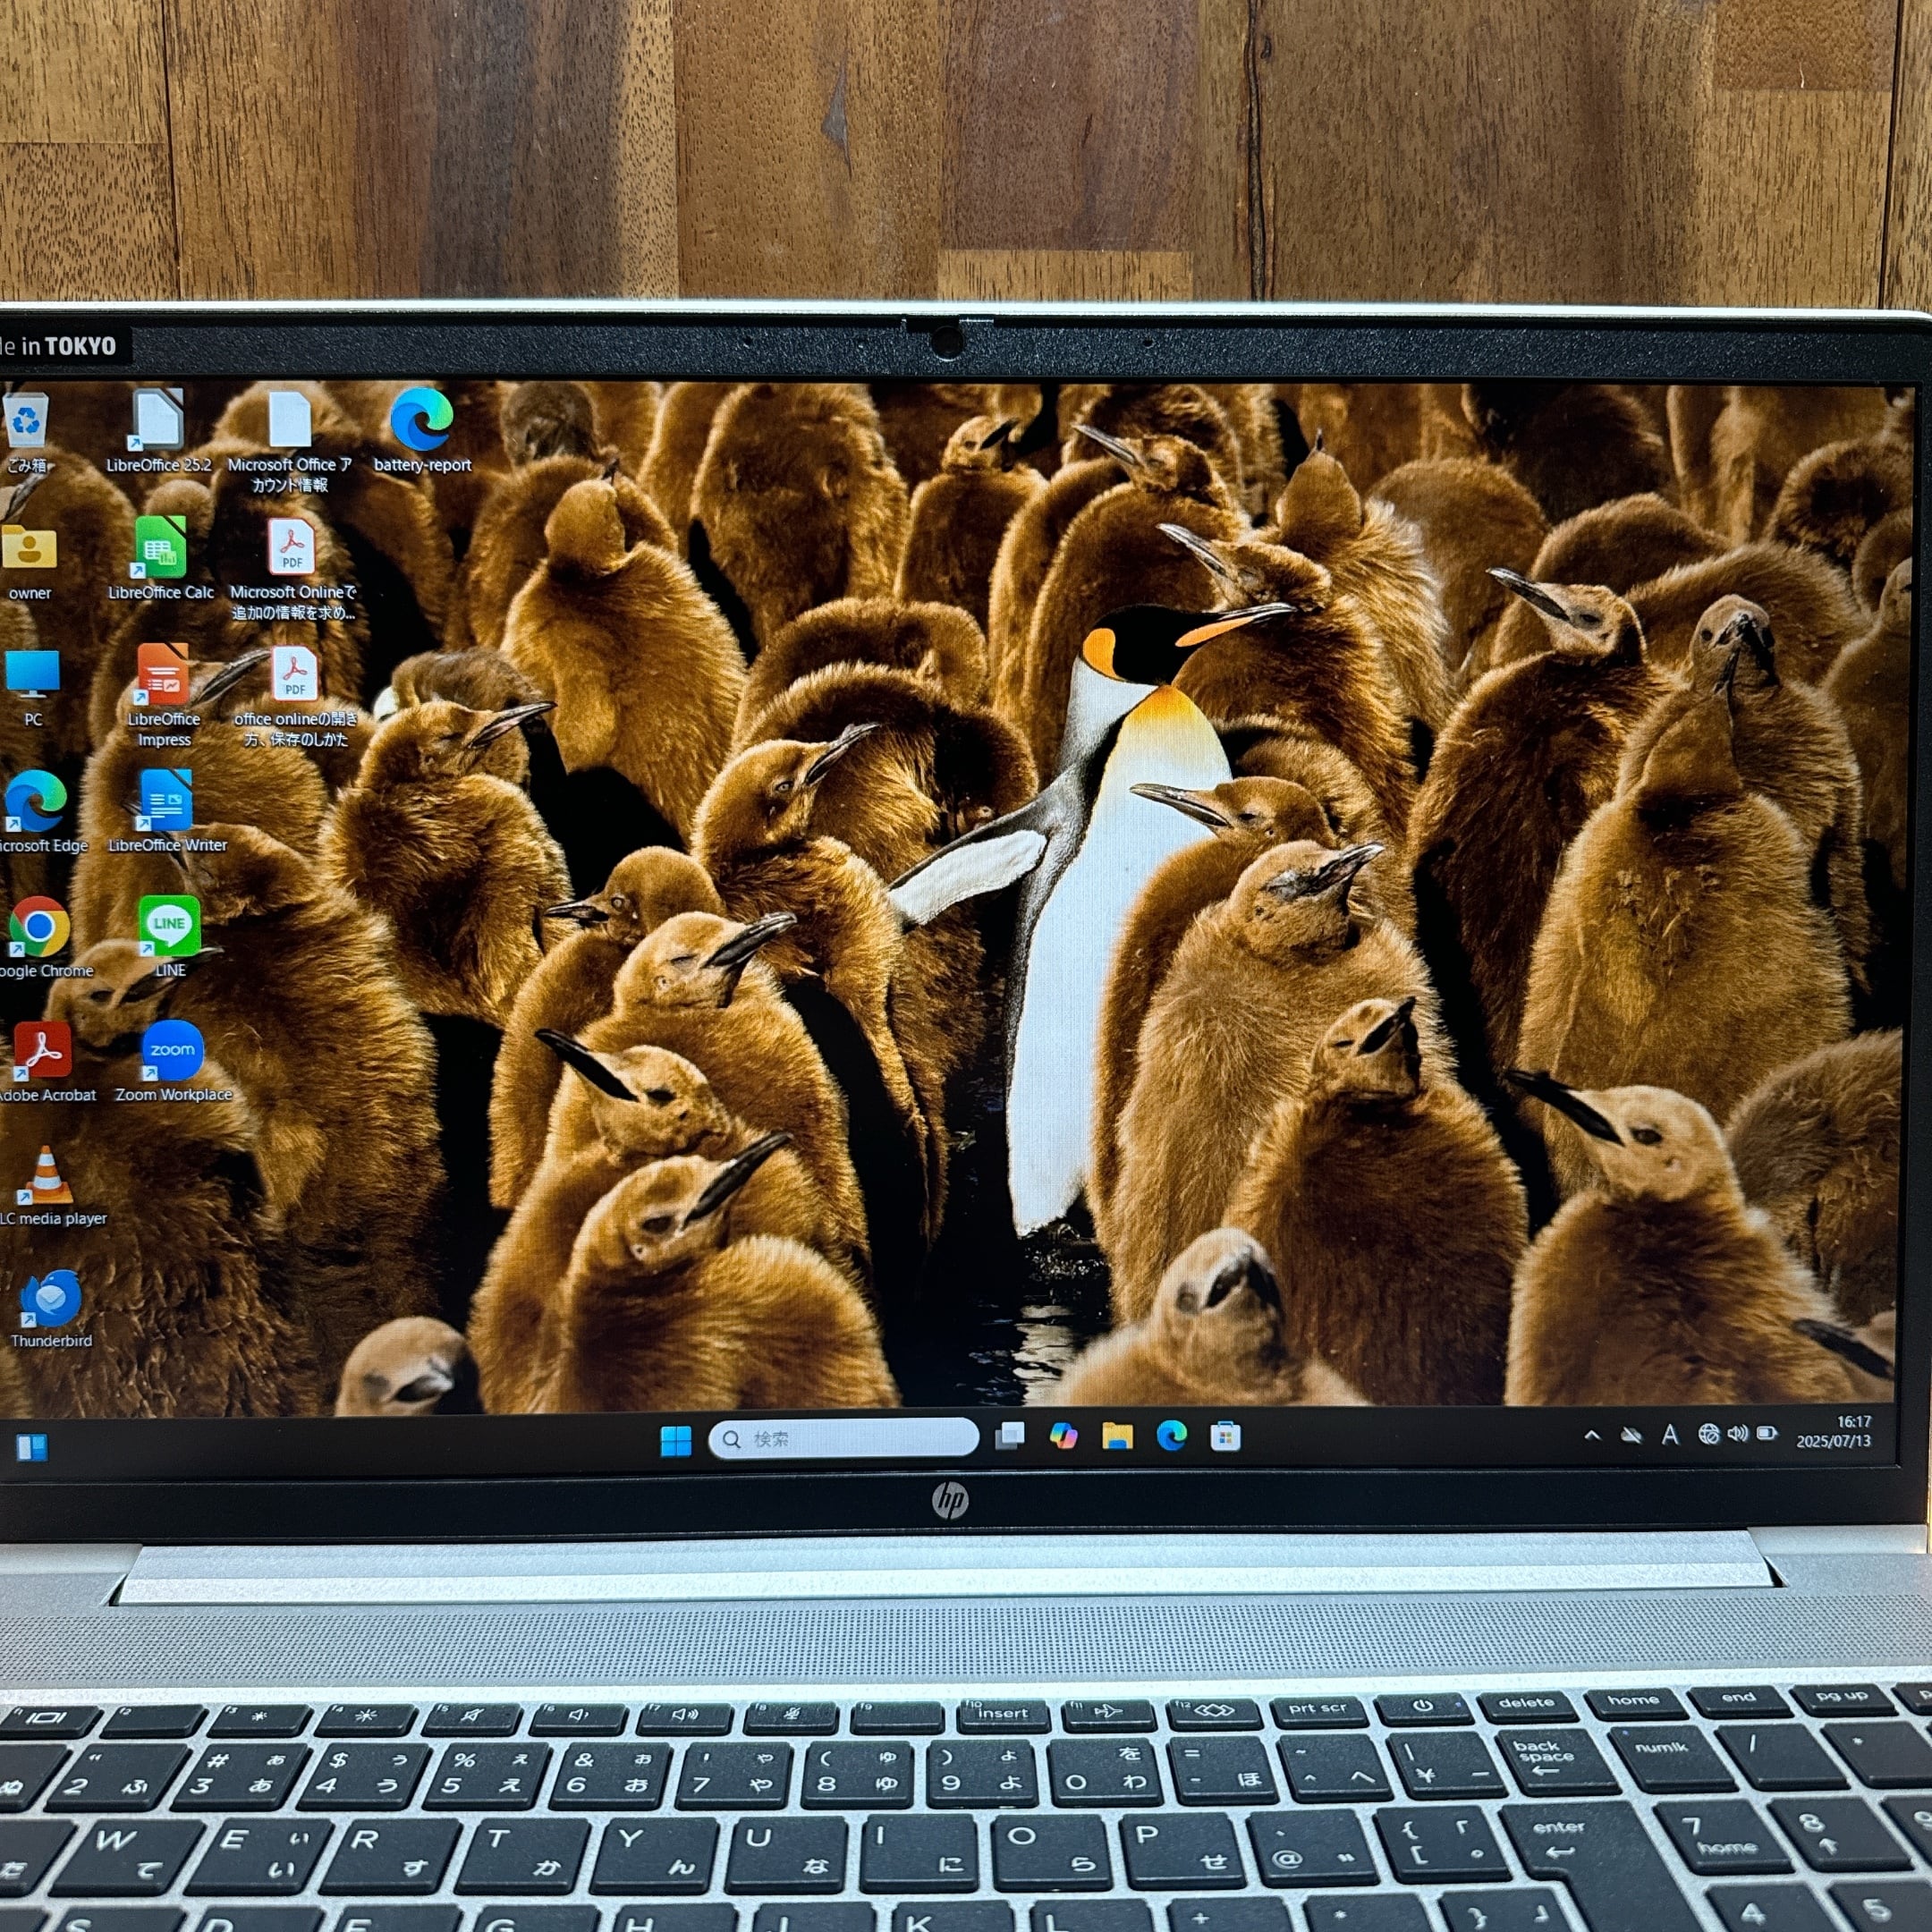The width and height of the screenshot is (1932, 1932).
Task: Open the Microsoft Office account info file
Action: tap(289, 421)
